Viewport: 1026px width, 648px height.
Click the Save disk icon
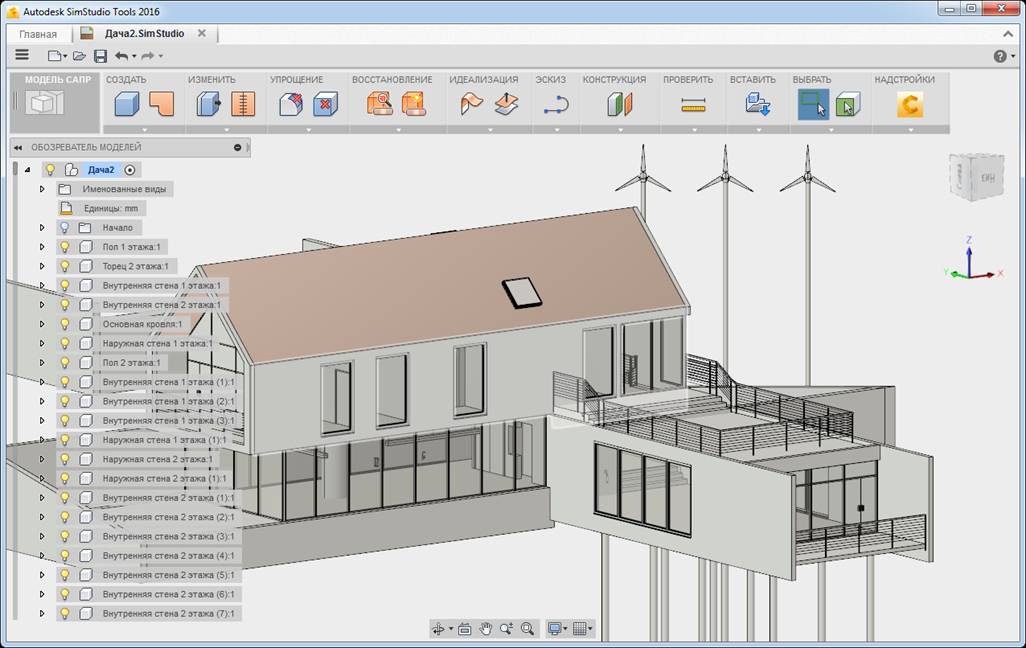tap(100, 56)
